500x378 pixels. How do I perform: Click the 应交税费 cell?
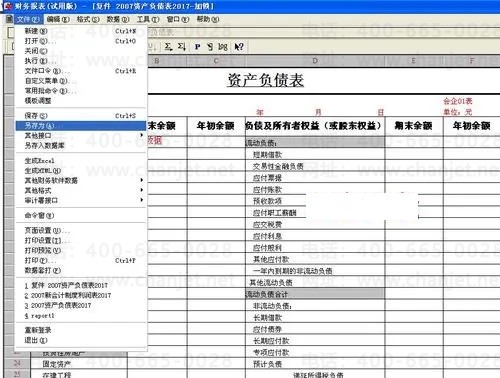(315, 225)
